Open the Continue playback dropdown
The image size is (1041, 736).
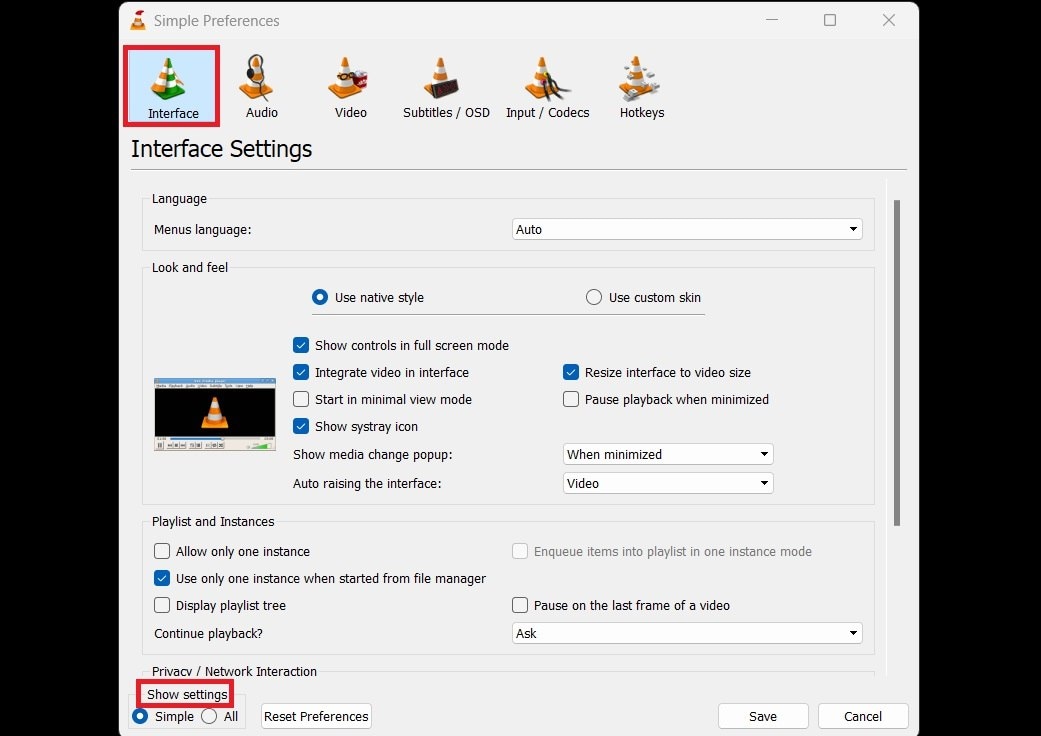click(687, 634)
